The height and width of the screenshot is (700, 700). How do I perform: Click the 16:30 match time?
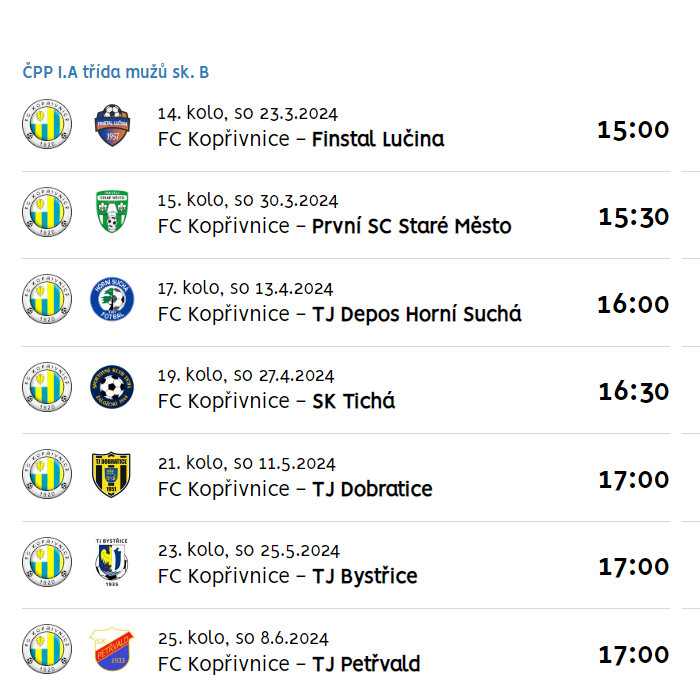coord(633,392)
